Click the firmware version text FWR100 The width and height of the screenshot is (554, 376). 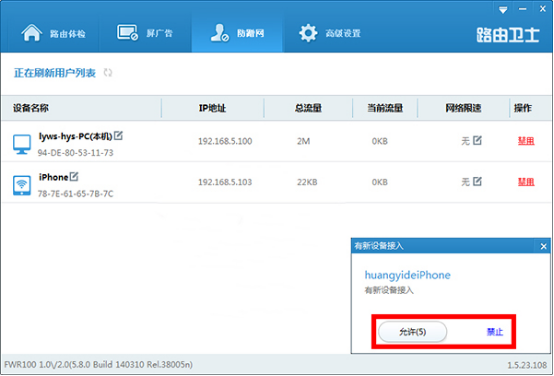pyautogui.click(x=99, y=364)
